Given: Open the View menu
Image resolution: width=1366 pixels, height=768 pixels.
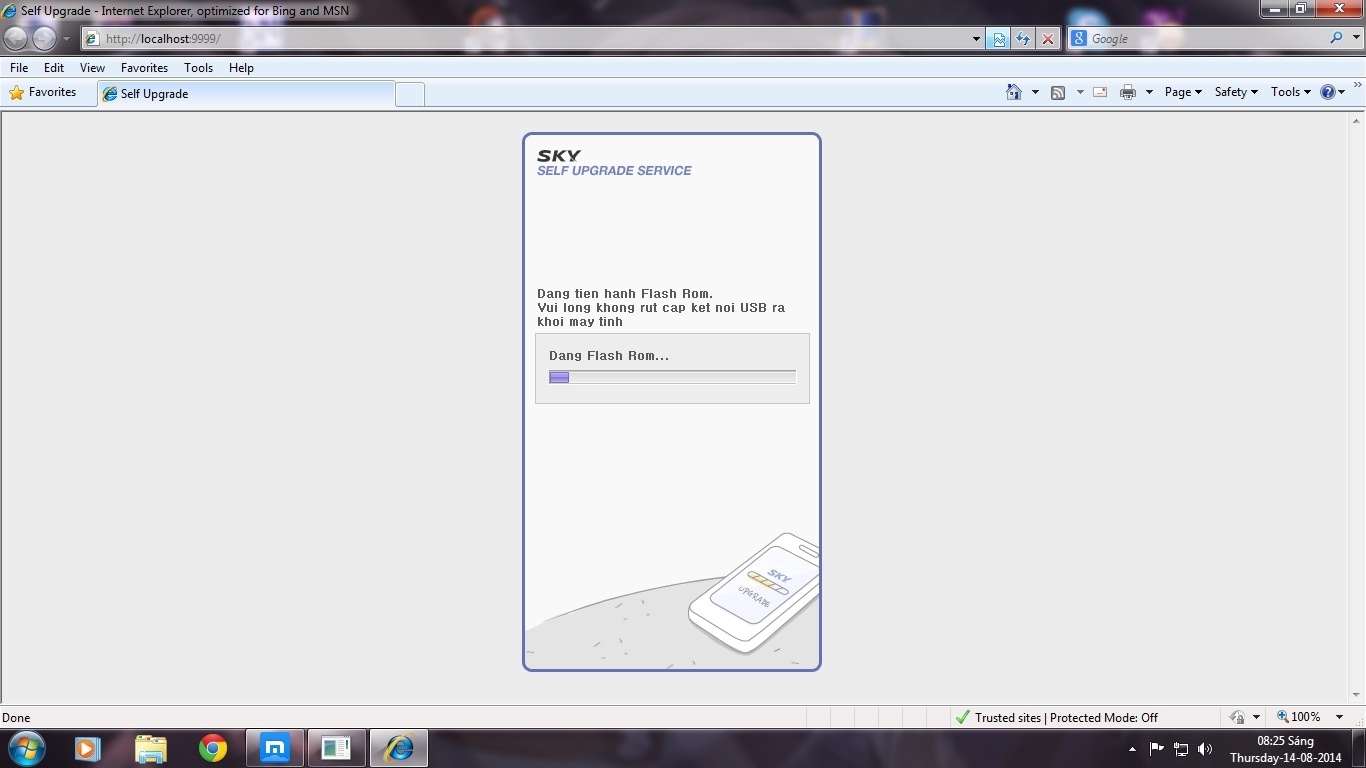Looking at the screenshot, I should pos(92,68).
